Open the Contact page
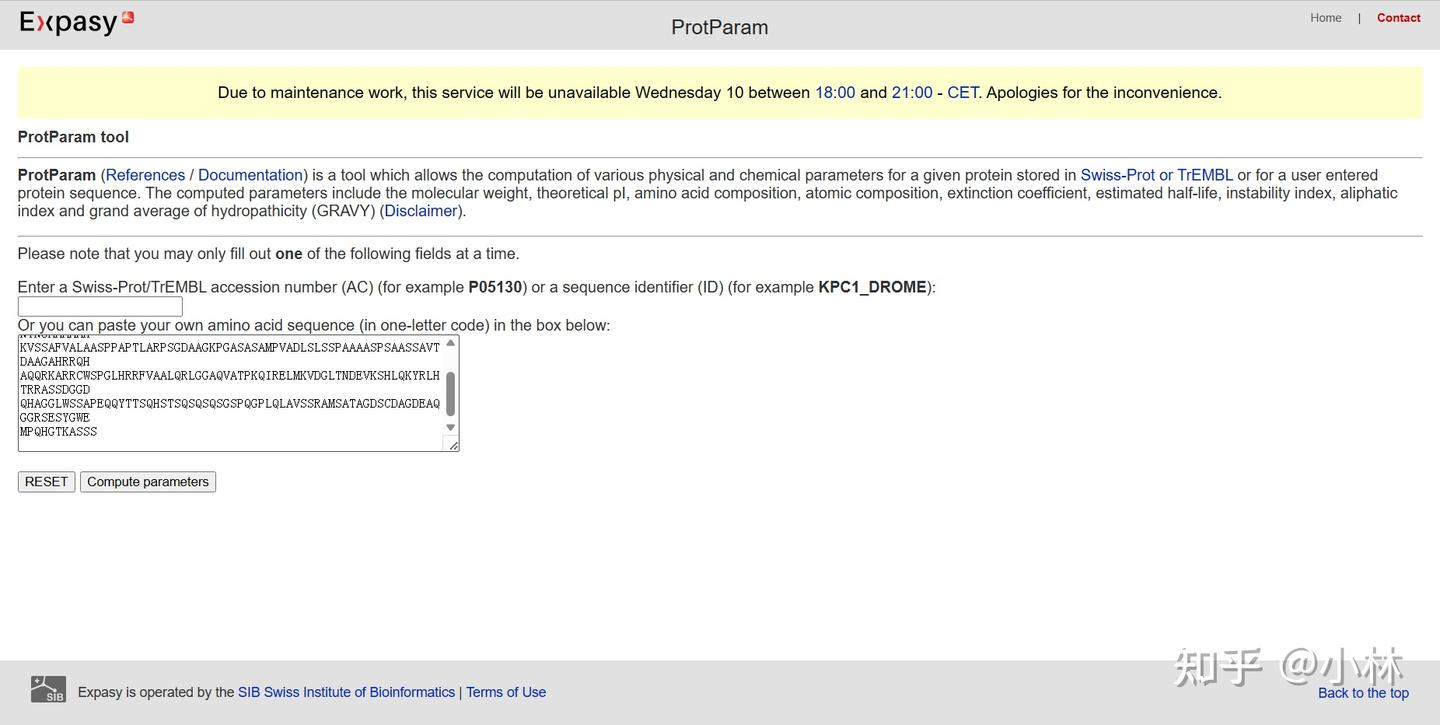The width and height of the screenshot is (1440, 725). click(x=1398, y=18)
